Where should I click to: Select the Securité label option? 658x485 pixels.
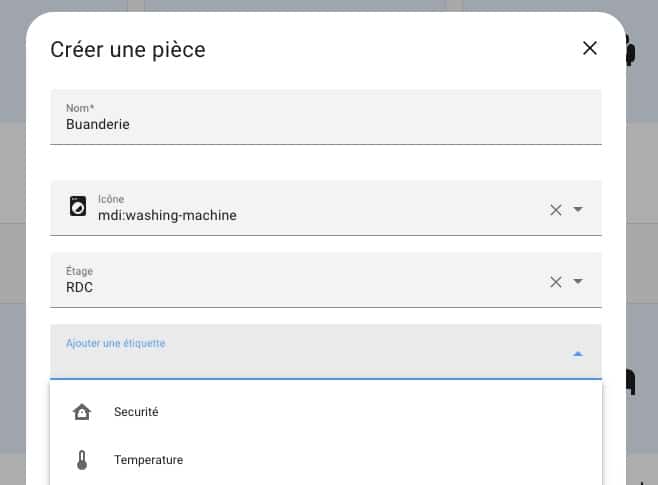326,412
